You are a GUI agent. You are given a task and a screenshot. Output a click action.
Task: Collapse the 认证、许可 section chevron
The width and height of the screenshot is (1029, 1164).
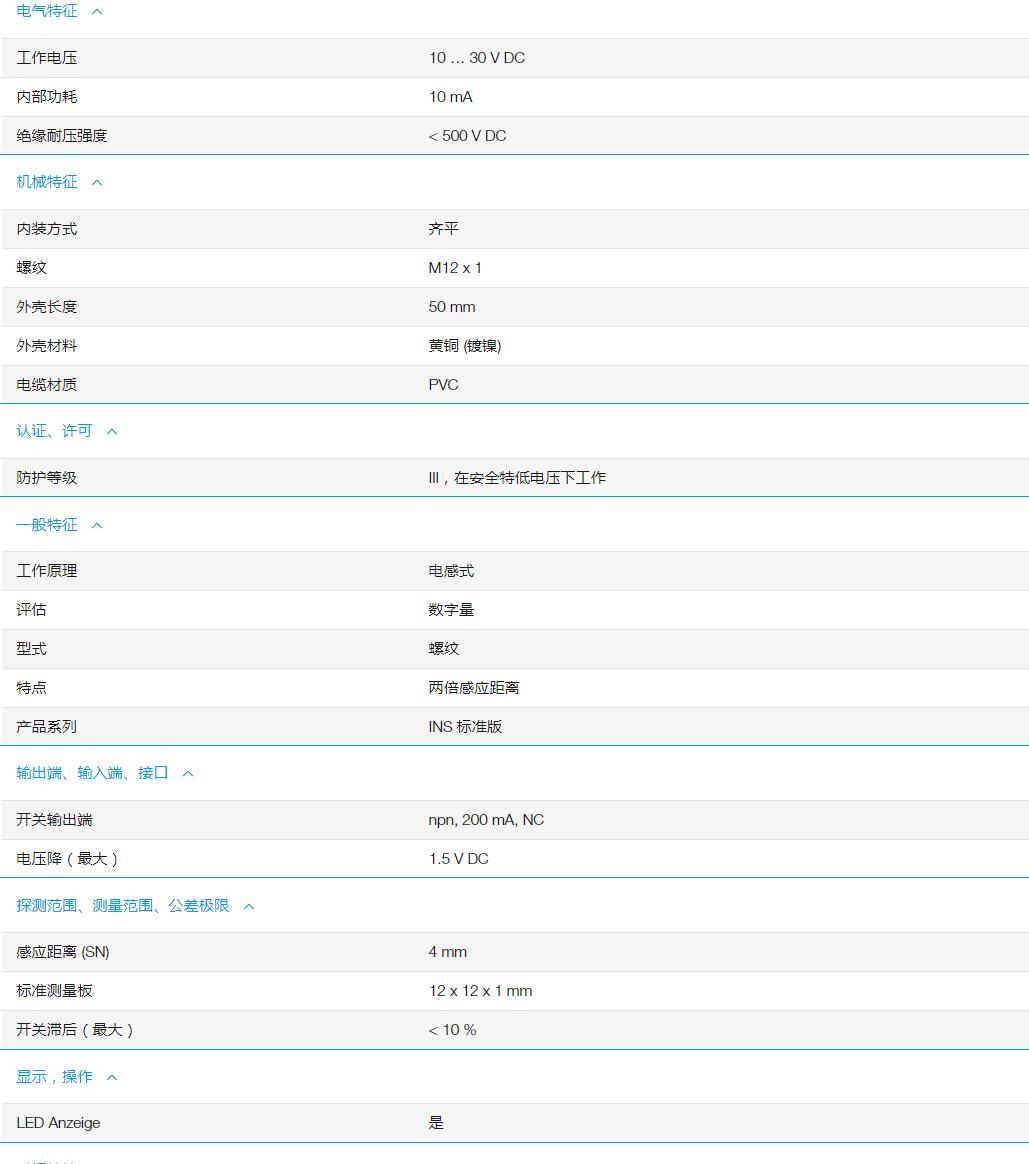coord(112,431)
